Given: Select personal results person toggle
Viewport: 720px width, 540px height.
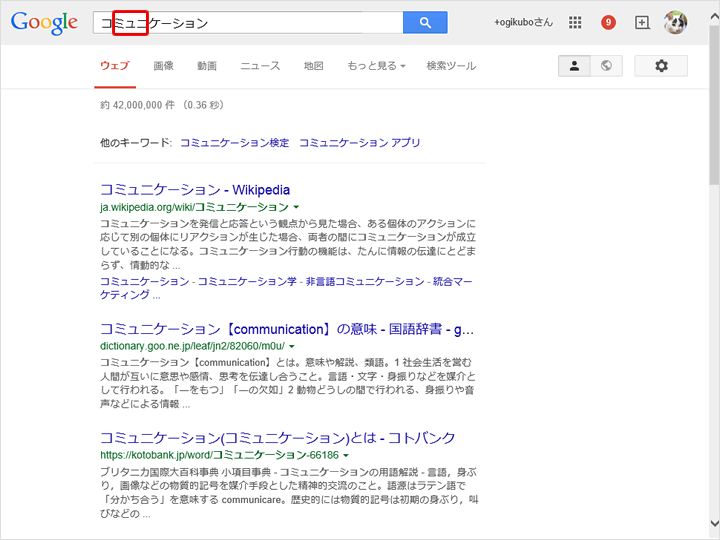Looking at the screenshot, I should [574, 66].
